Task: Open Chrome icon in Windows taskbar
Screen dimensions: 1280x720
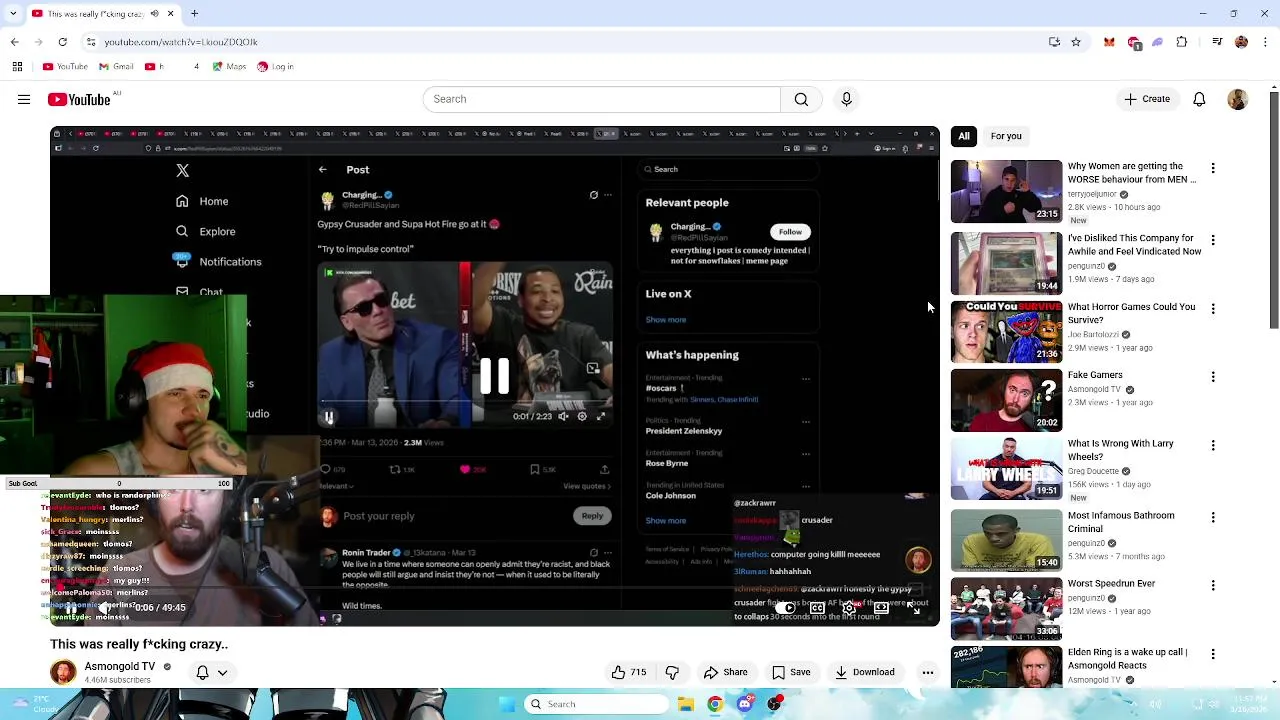Action: coord(715,704)
